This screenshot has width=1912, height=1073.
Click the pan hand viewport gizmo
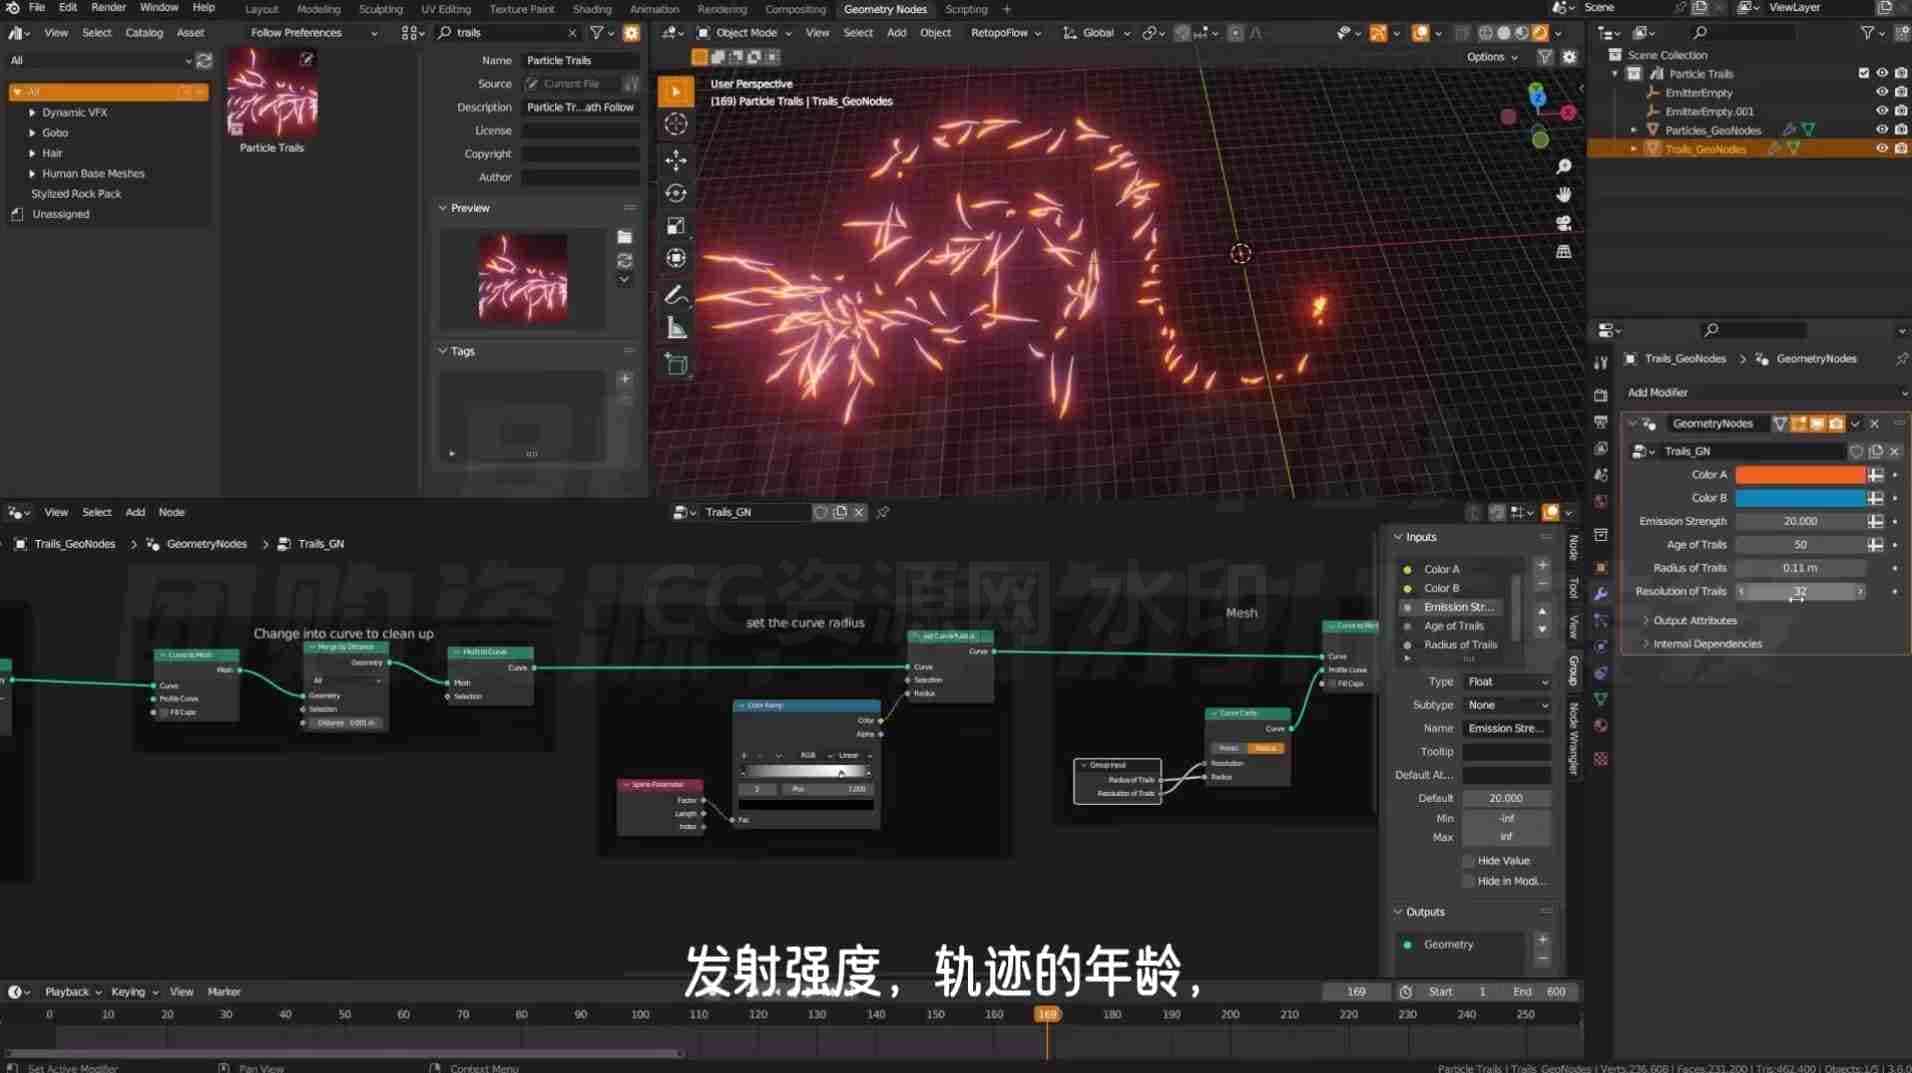pyautogui.click(x=1564, y=194)
